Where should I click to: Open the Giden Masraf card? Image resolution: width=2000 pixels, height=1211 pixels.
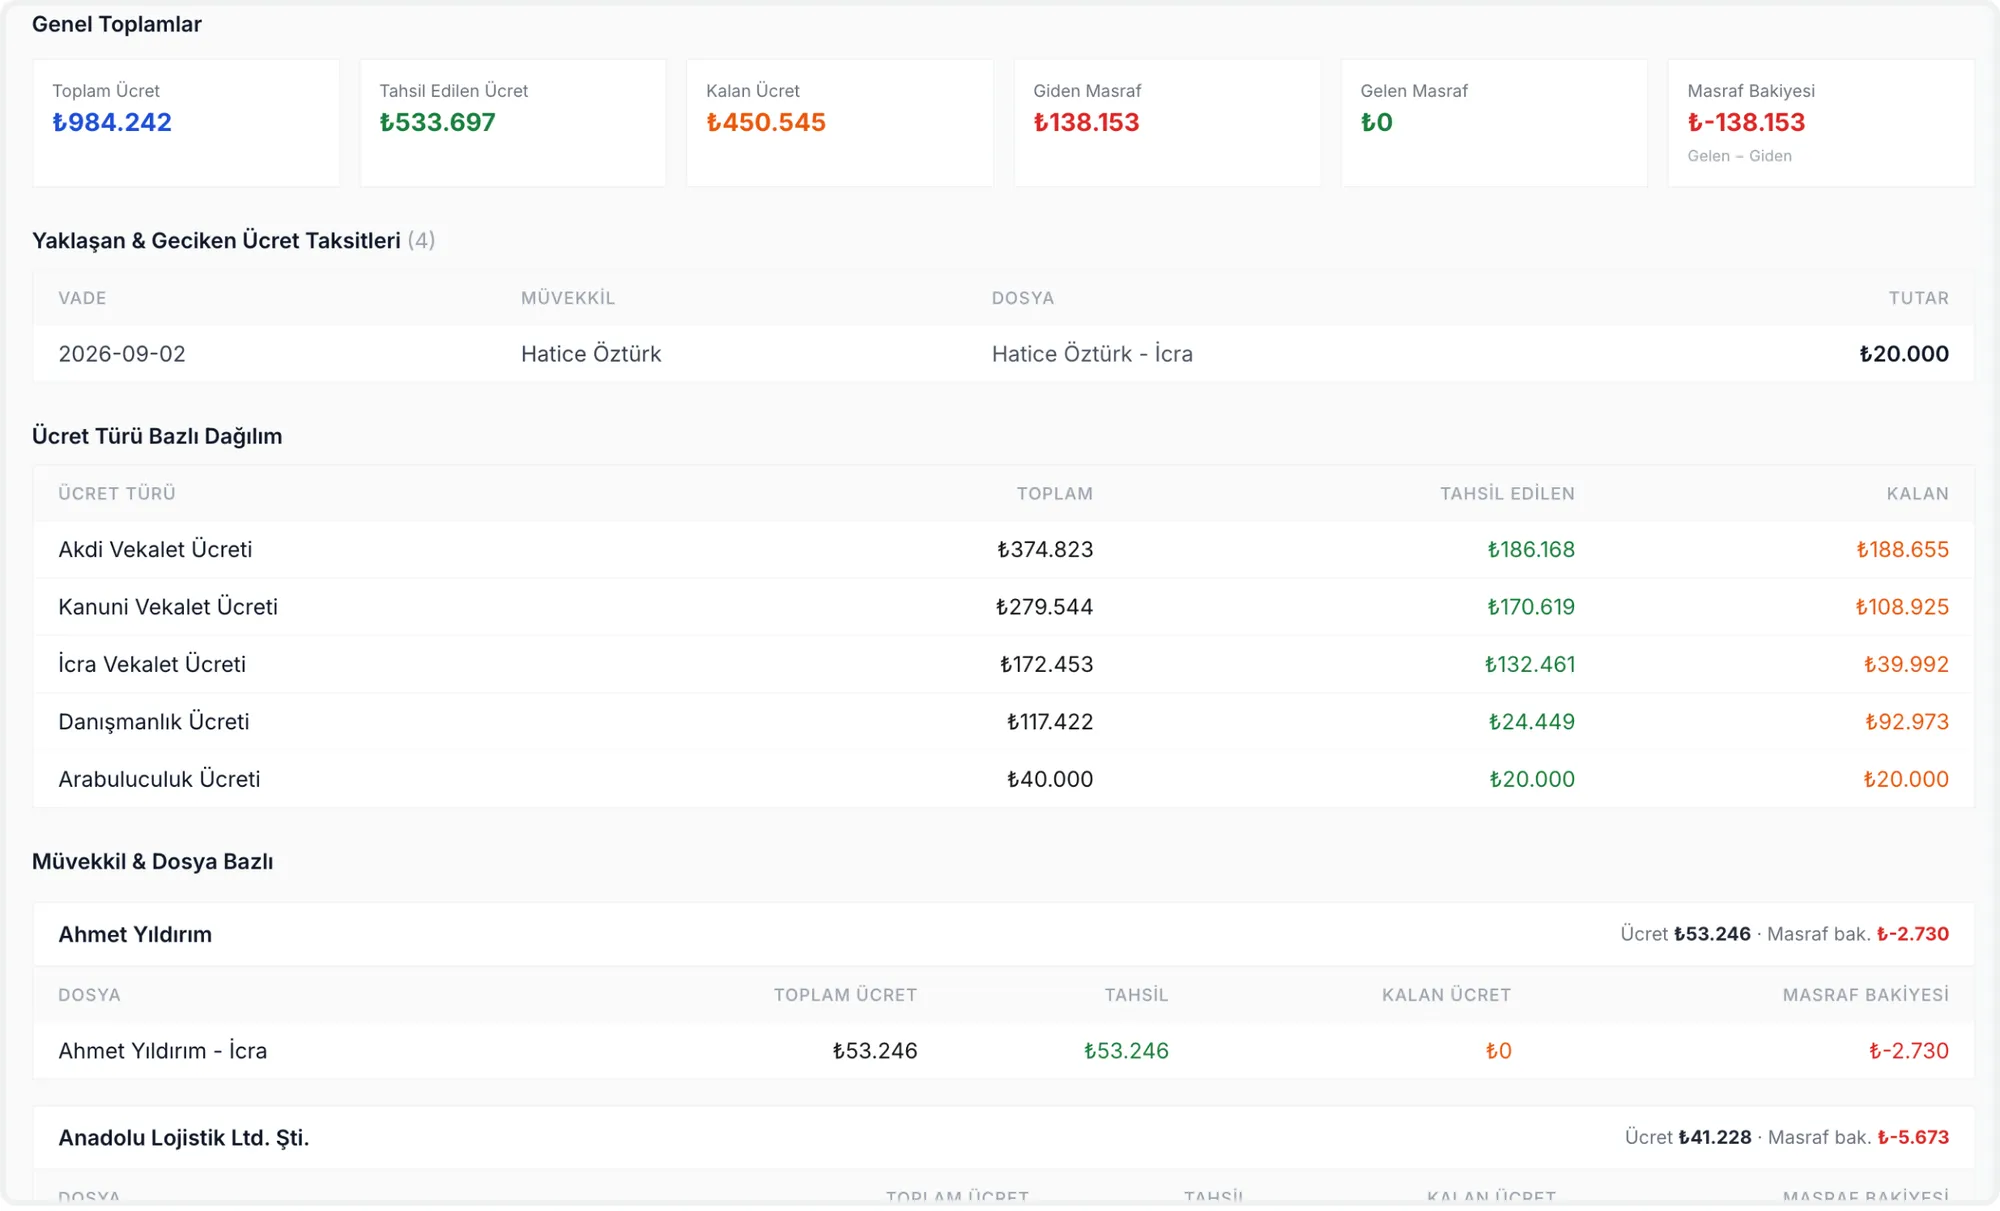coord(1167,123)
